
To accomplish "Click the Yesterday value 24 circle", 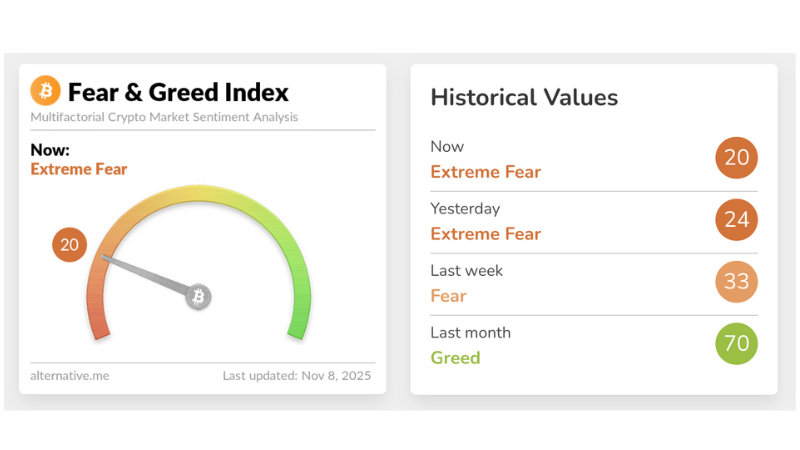I will pyautogui.click(x=737, y=220).
